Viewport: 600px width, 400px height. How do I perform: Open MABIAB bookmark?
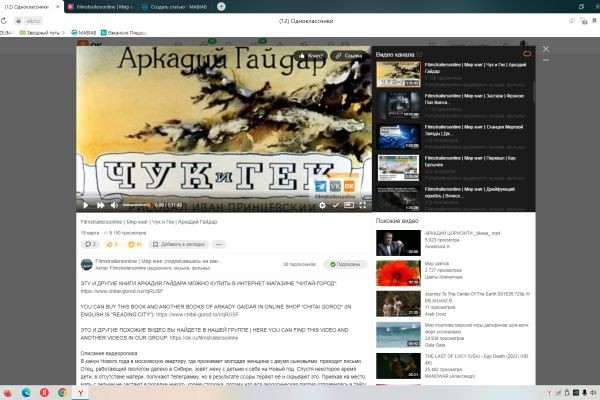83,33
